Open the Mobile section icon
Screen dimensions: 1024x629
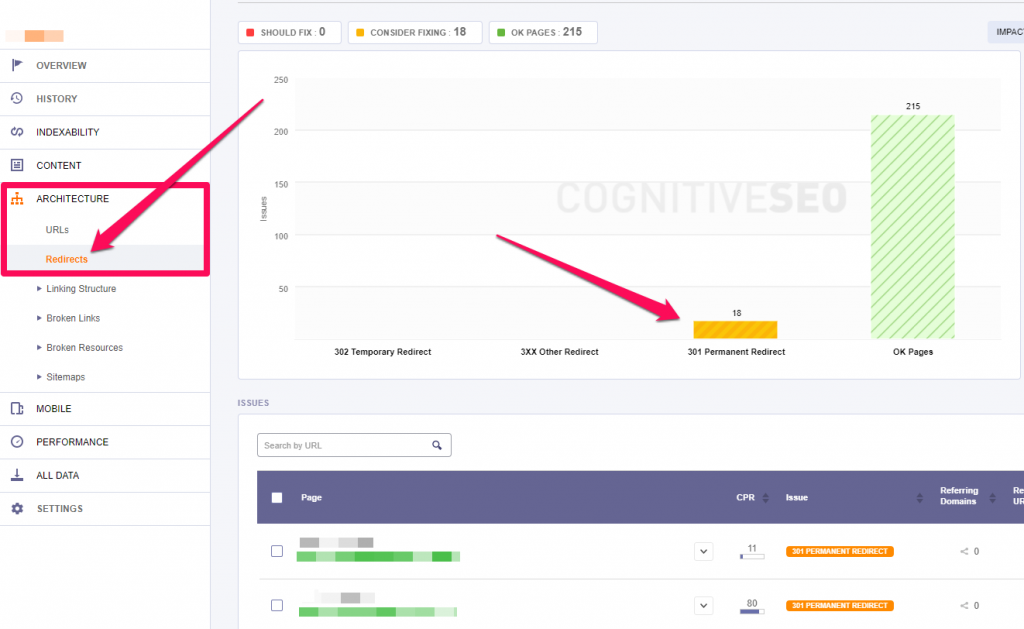[x=16, y=408]
